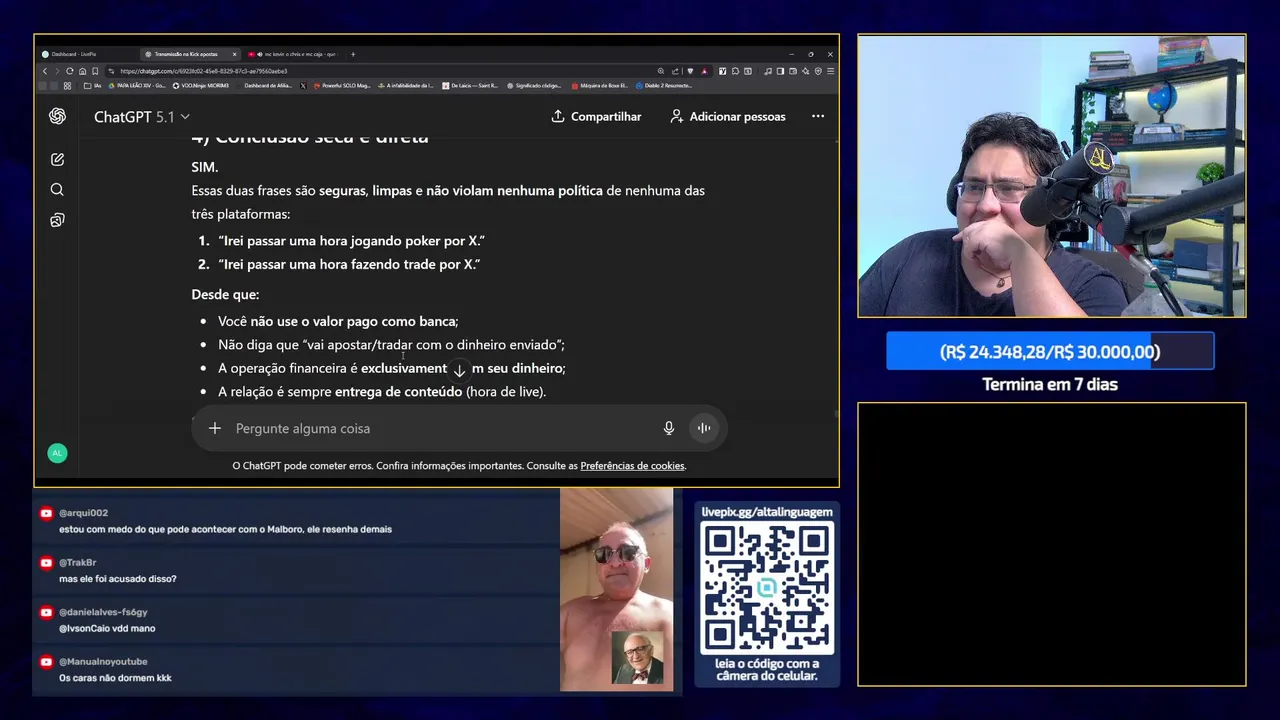Screen dimensions: 1280x720
Task: Click the browser address bar URL
Action: [x=203, y=71]
